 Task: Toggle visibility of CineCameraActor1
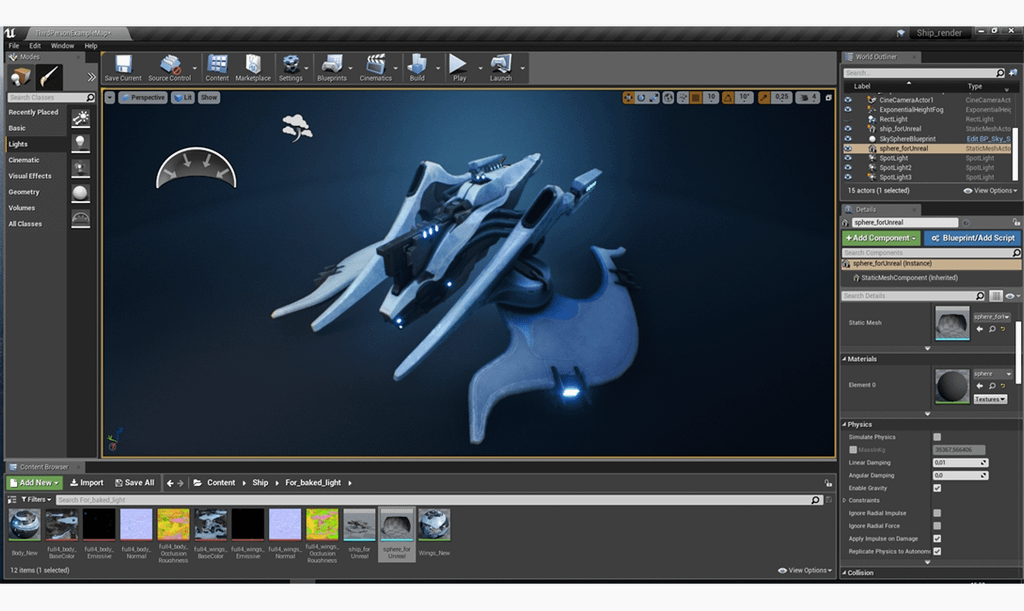tap(848, 100)
